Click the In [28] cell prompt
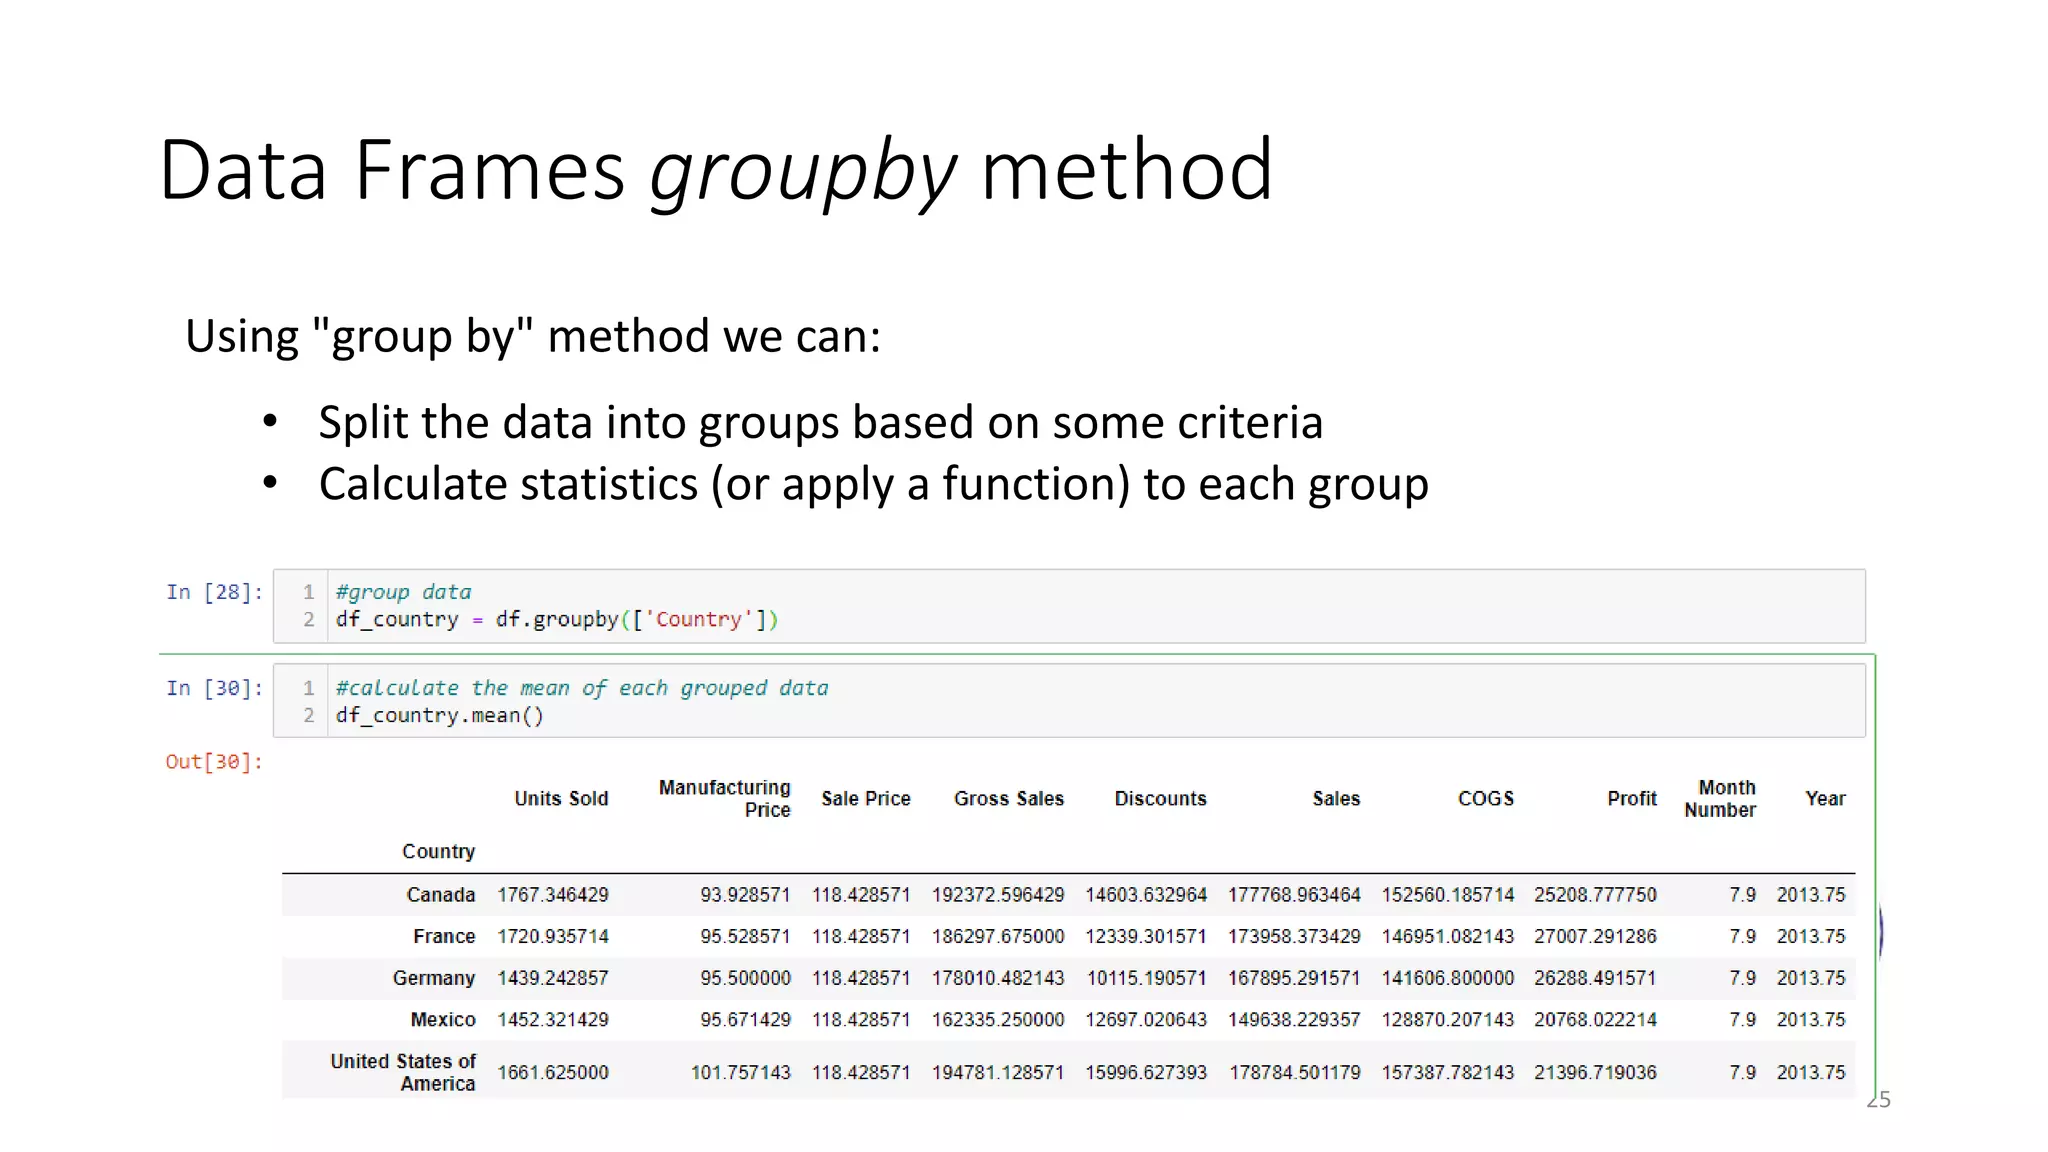This screenshot has width=2048, height=1152. [214, 592]
